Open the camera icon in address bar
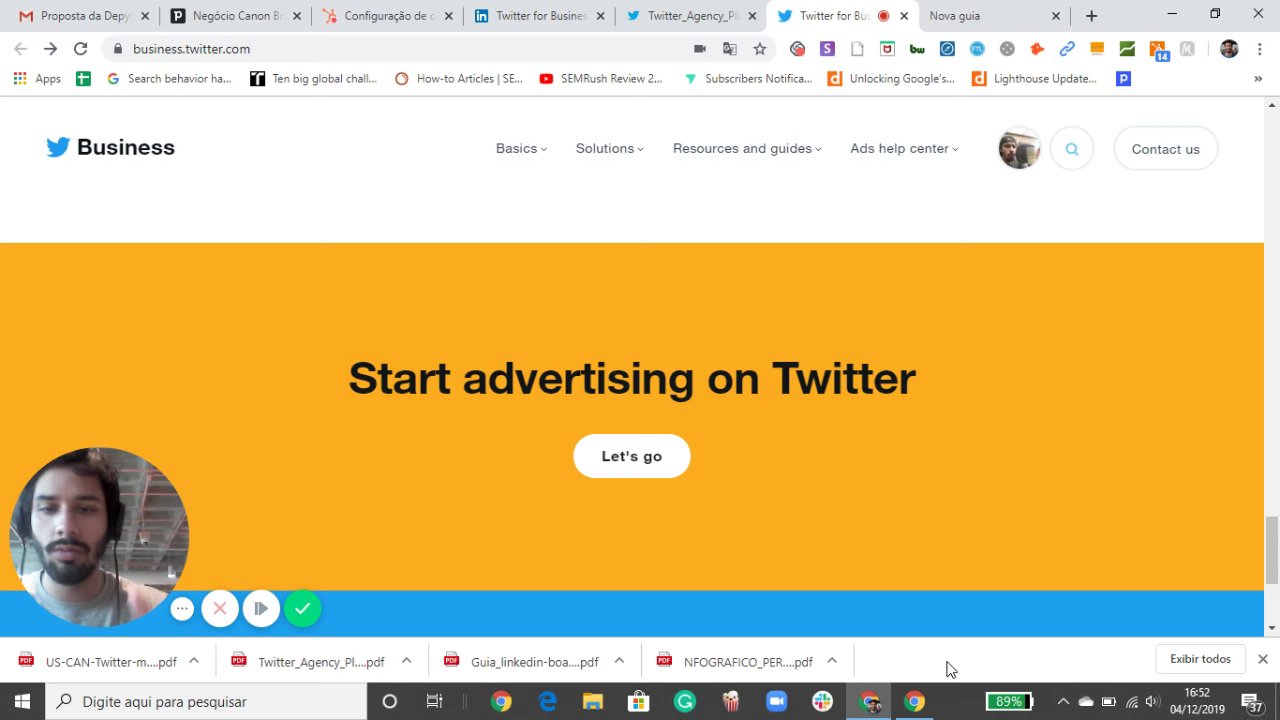The width and height of the screenshot is (1280, 720). [x=700, y=49]
